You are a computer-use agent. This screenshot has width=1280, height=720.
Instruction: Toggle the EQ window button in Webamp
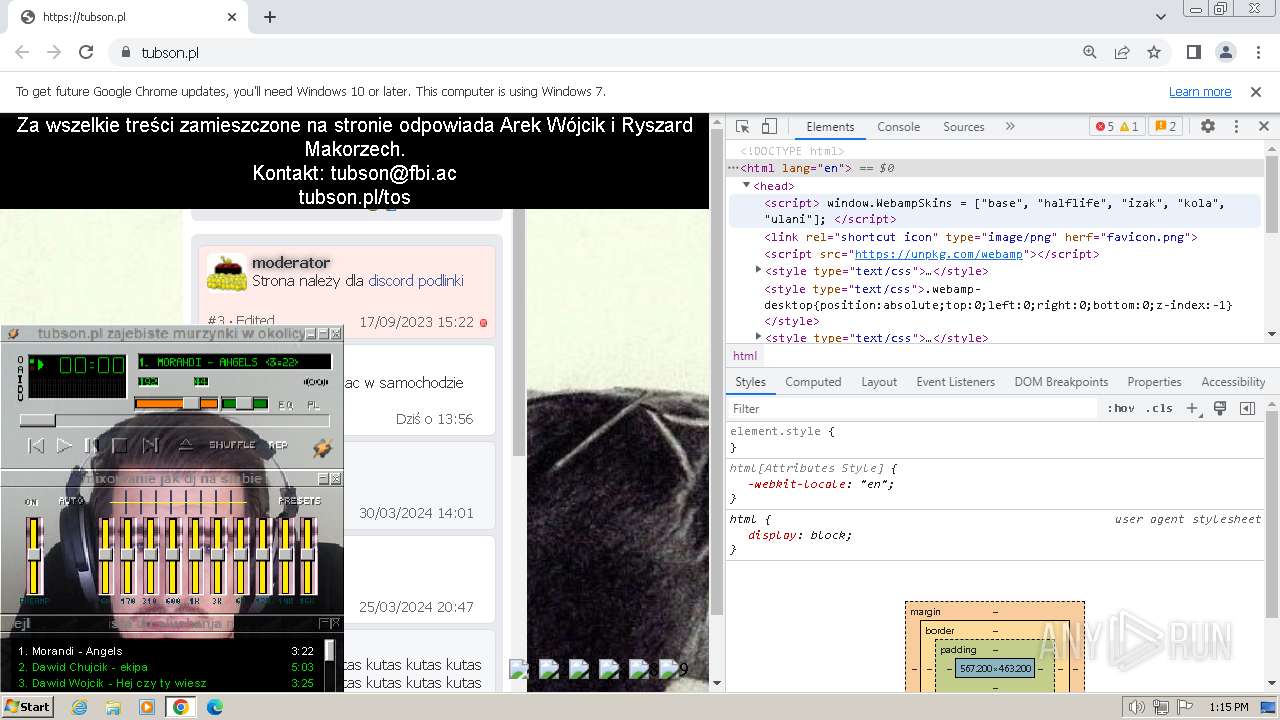pyautogui.click(x=286, y=404)
